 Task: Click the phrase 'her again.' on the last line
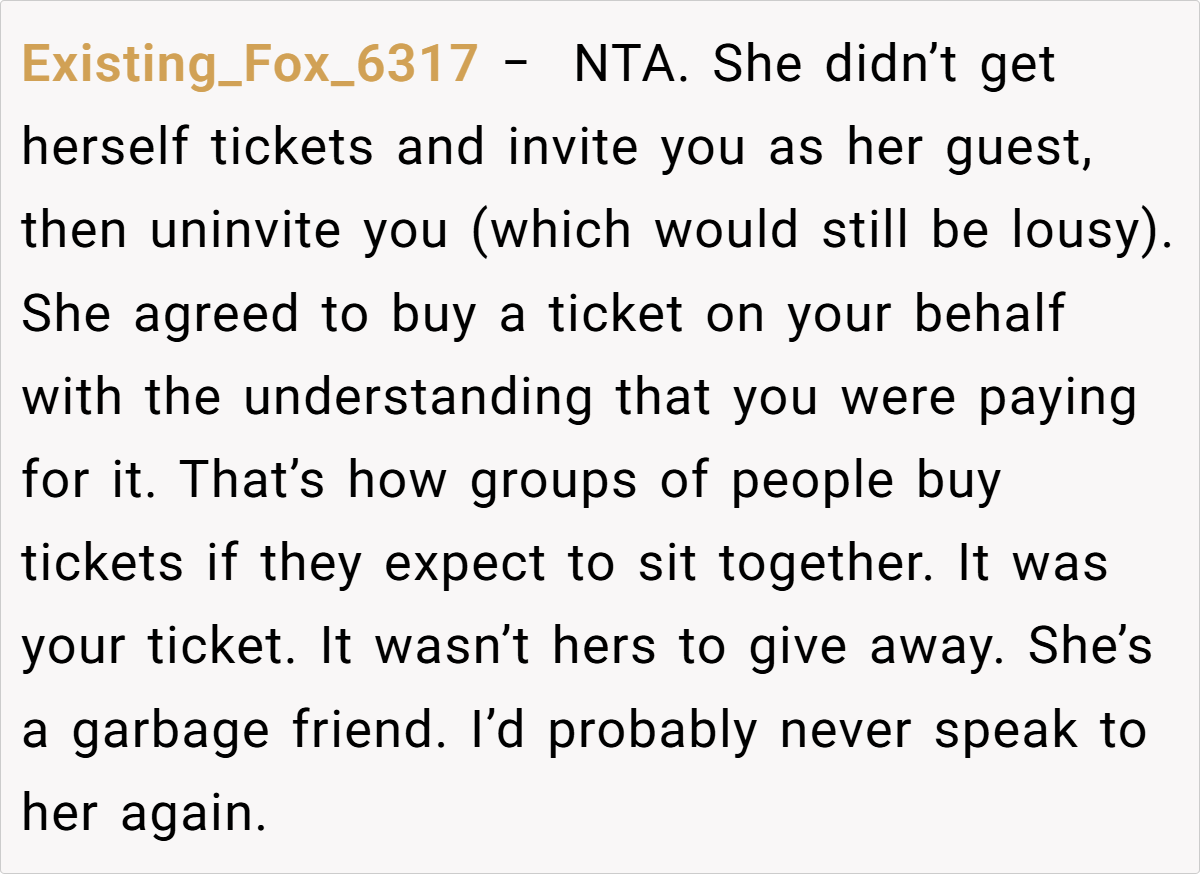point(144,813)
